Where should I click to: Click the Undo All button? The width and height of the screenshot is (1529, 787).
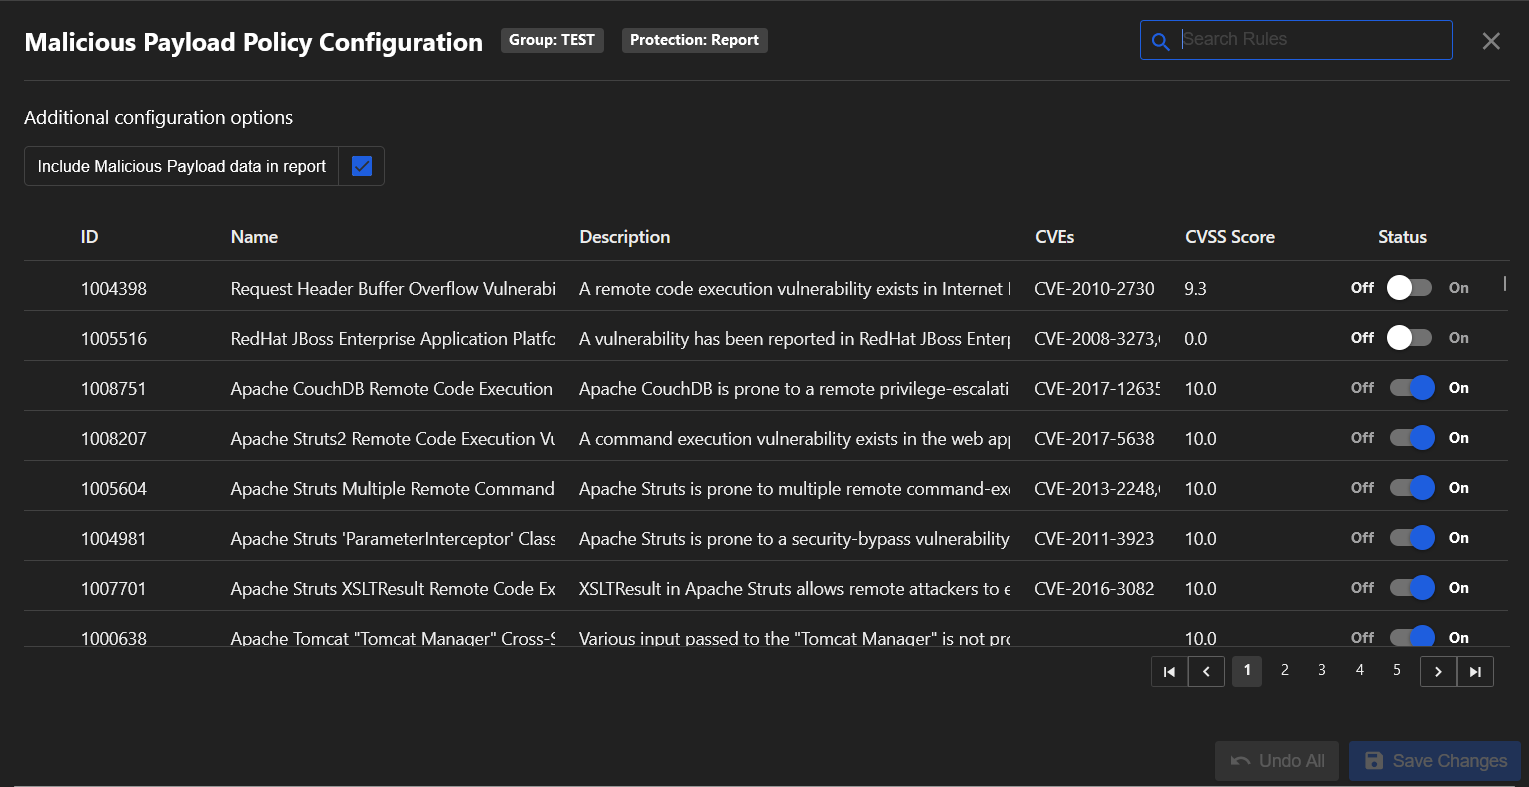(1277, 761)
